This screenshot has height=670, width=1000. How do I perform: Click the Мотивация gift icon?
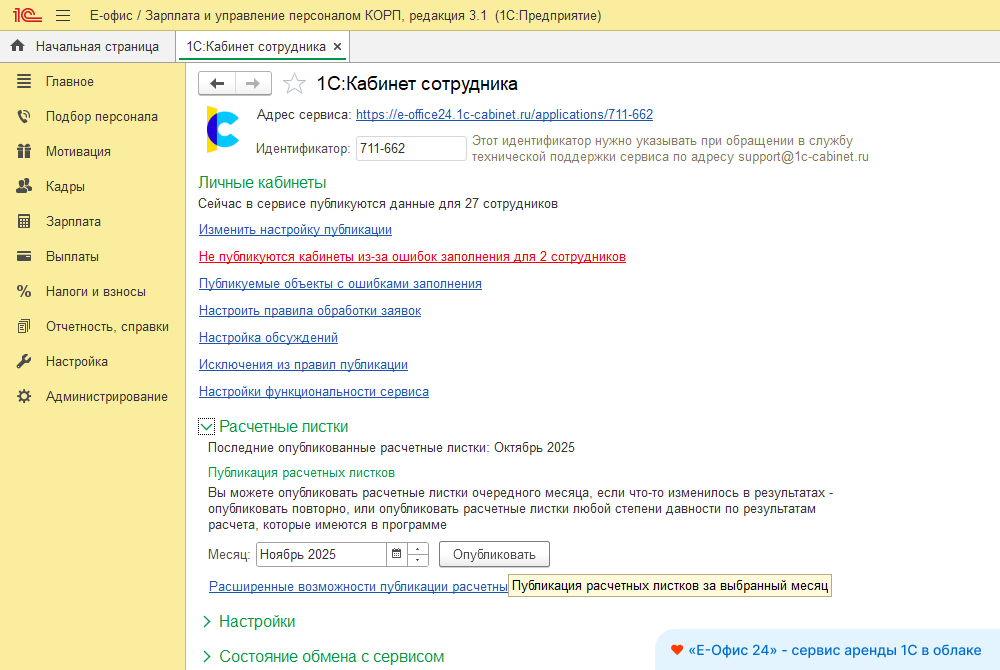point(24,151)
